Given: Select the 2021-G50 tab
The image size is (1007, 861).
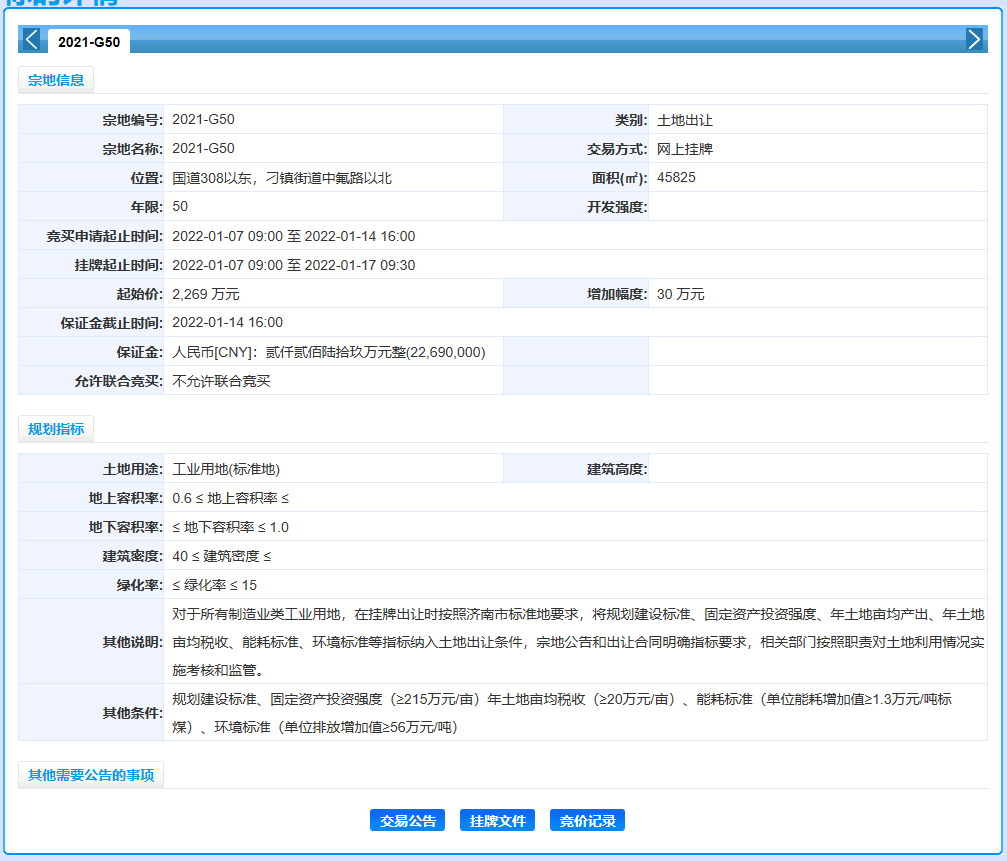Looking at the screenshot, I should (x=89, y=42).
